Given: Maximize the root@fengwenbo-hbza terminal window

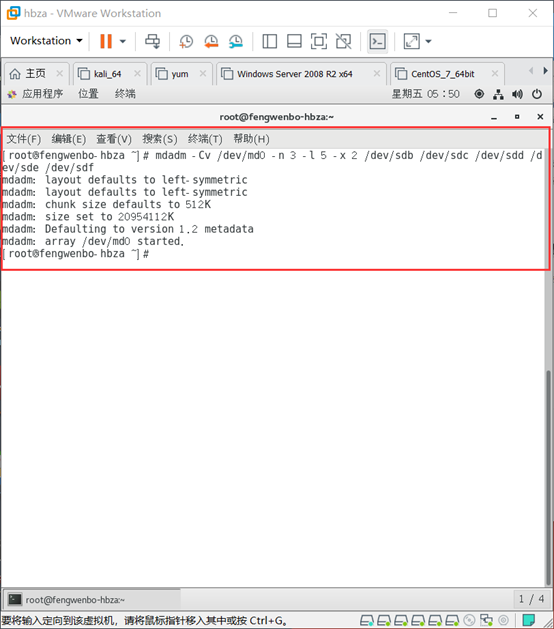Looking at the screenshot, I should pos(517,117).
